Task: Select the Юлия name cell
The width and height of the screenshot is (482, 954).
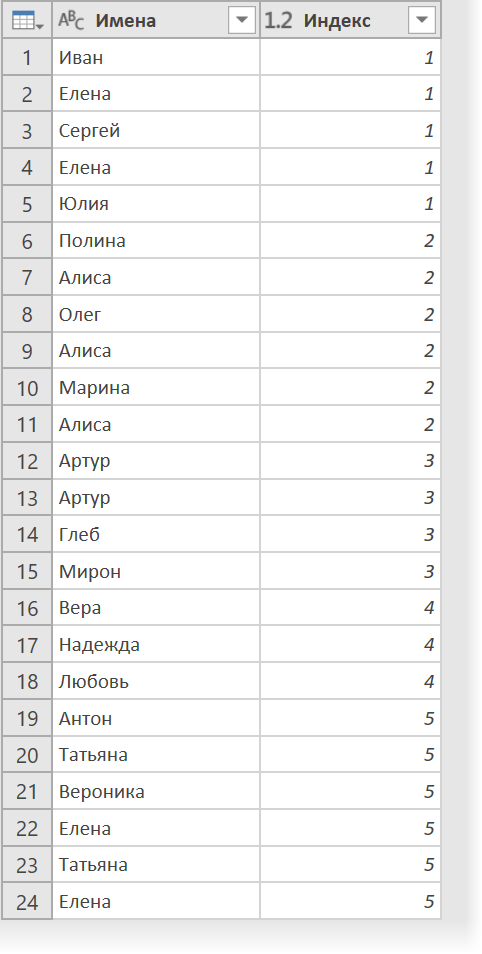Action: [156, 204]
